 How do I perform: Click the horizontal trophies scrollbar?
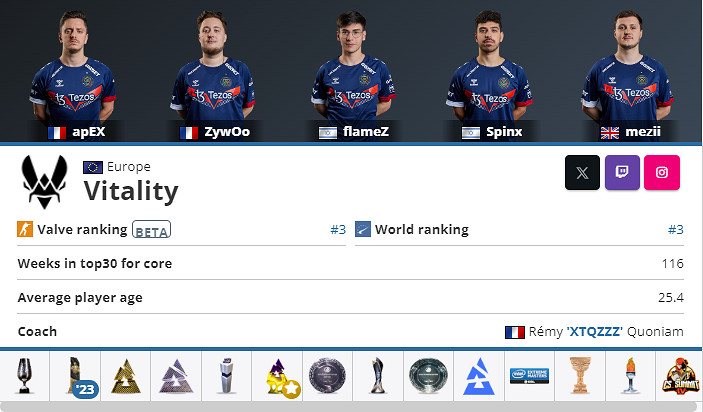click(x=352, y=407)
